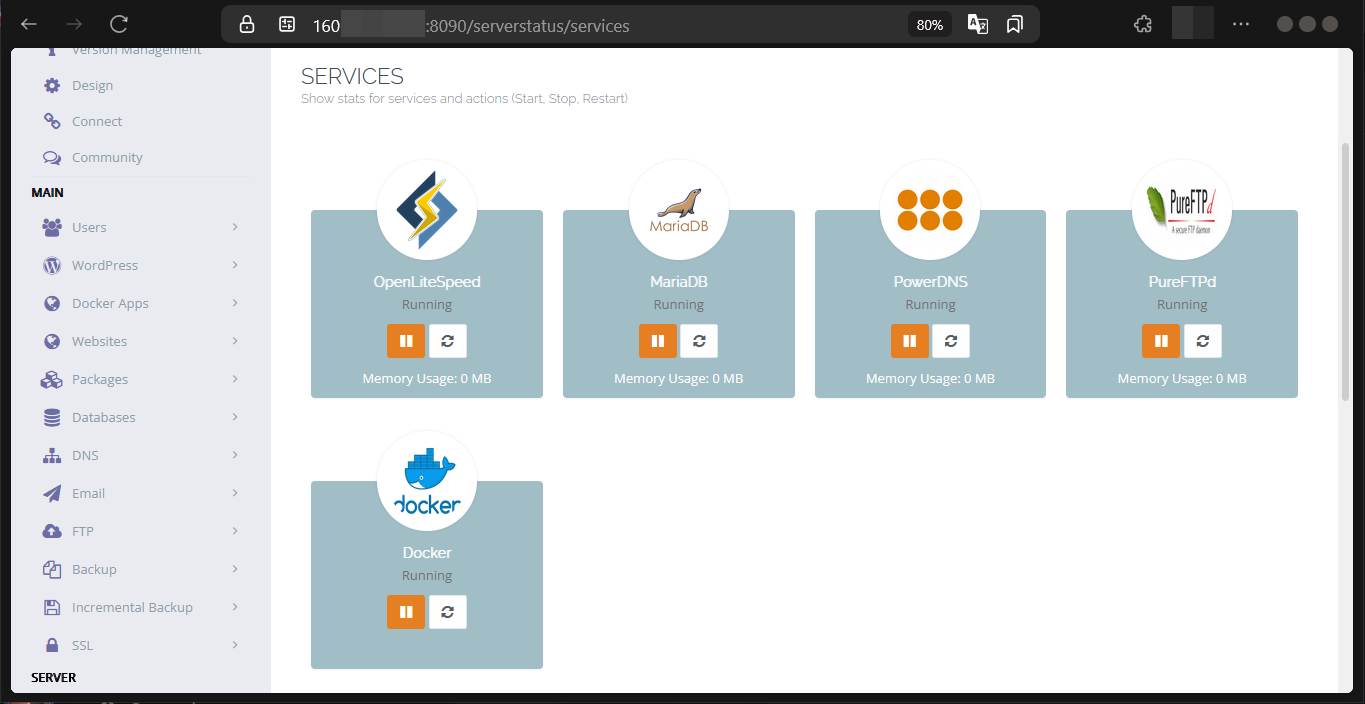Stop the MariaDB service
Viewport: 1365px width, 704px height.
click(x=658, y=341)
